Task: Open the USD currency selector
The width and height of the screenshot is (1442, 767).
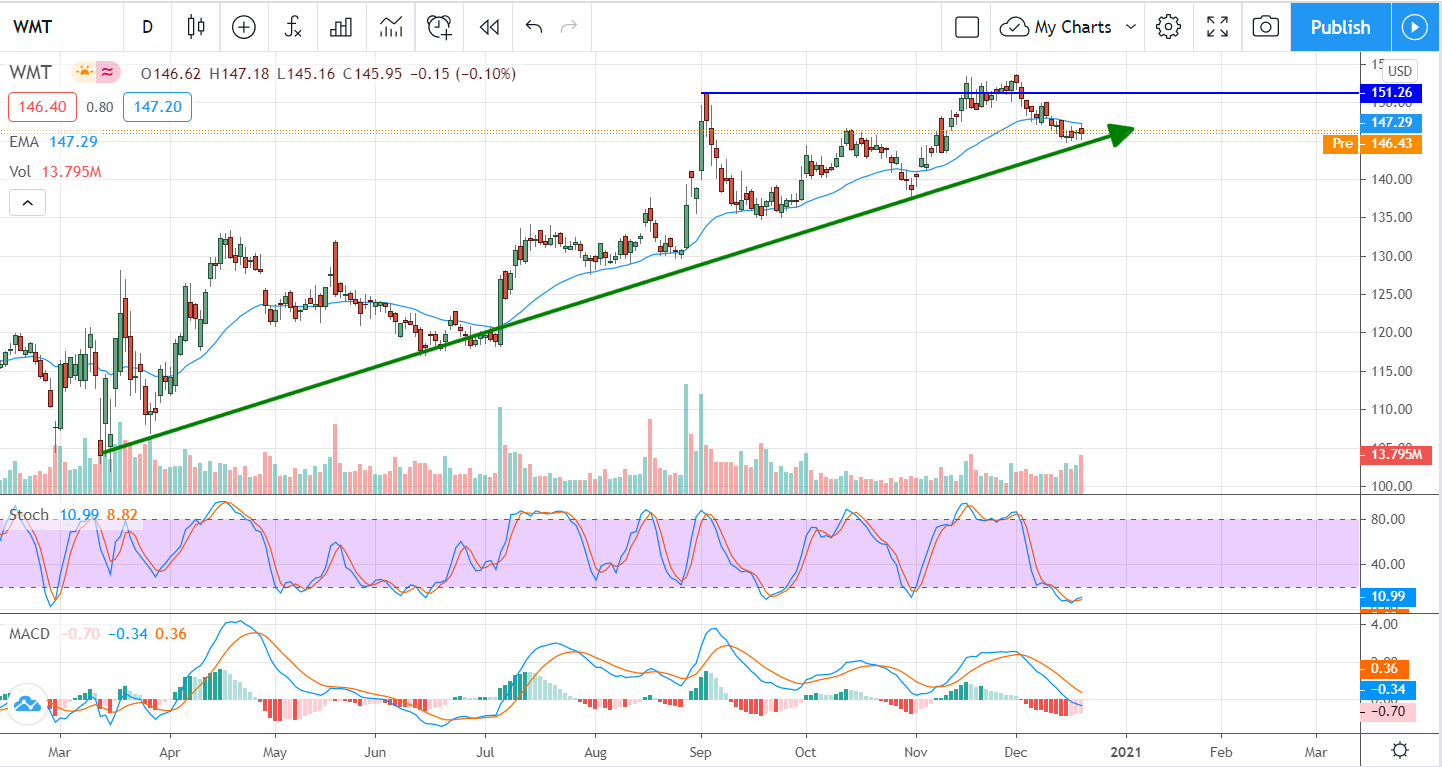Action: click(1399, 71)
